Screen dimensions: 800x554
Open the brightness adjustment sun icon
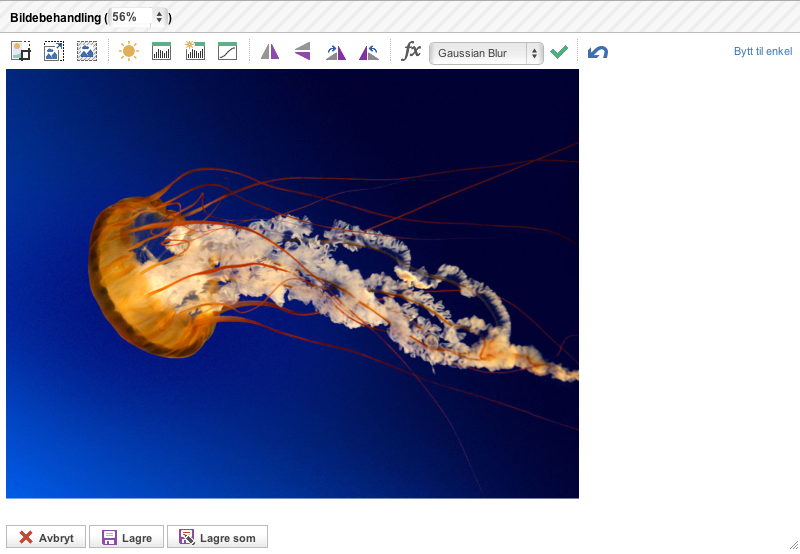(129, 52)
